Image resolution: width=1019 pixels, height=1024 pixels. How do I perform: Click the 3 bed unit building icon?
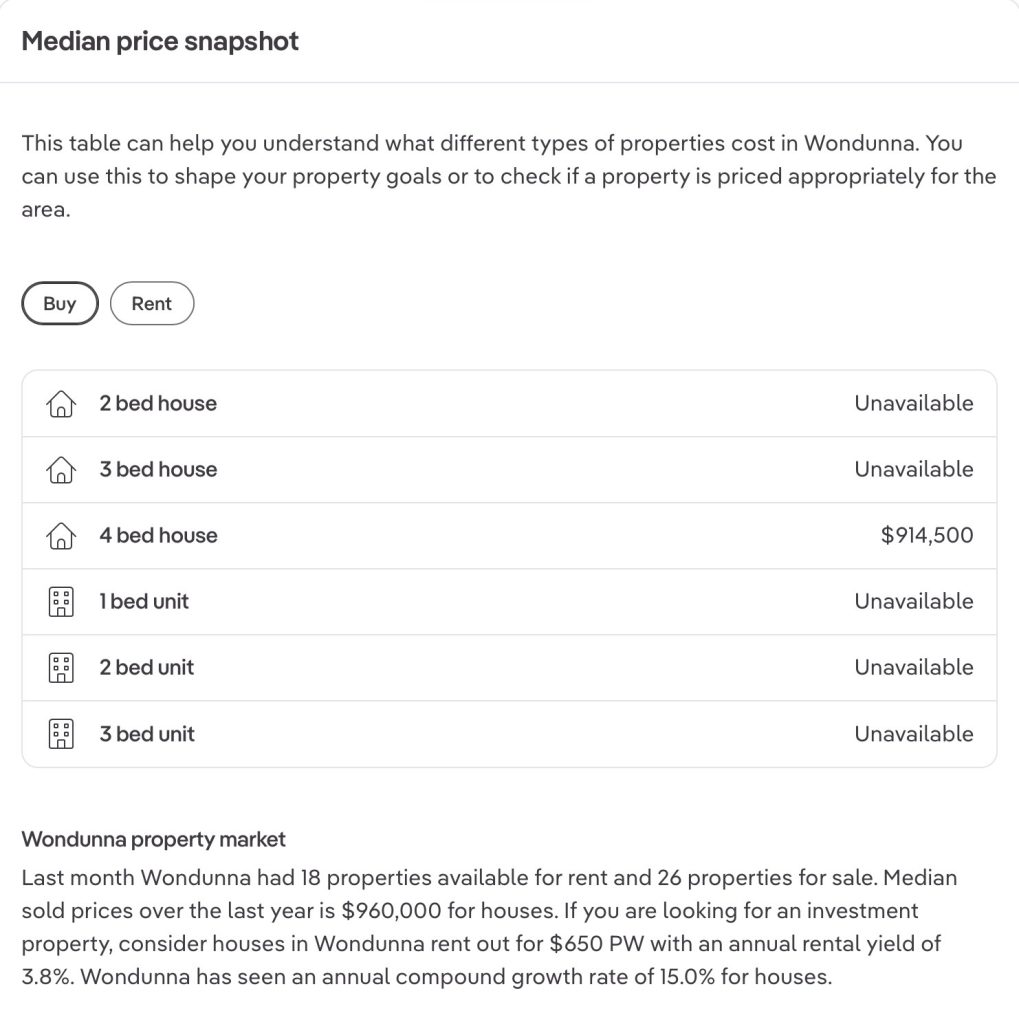tap(61, 734)
